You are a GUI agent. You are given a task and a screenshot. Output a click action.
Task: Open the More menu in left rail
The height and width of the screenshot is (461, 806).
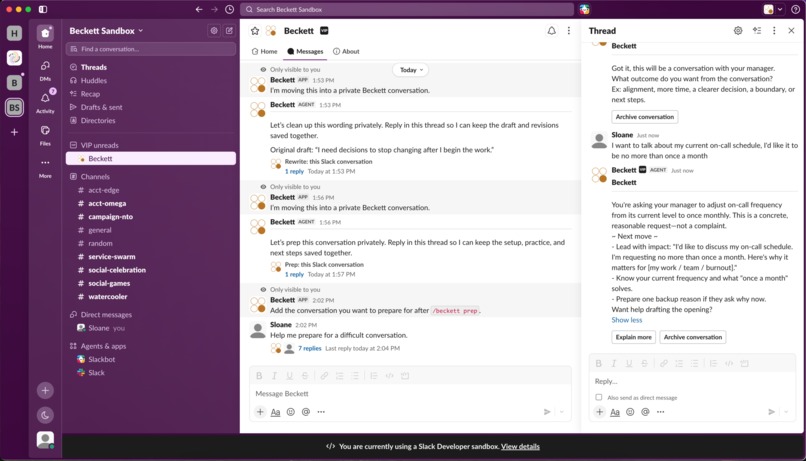coord(45,162)
